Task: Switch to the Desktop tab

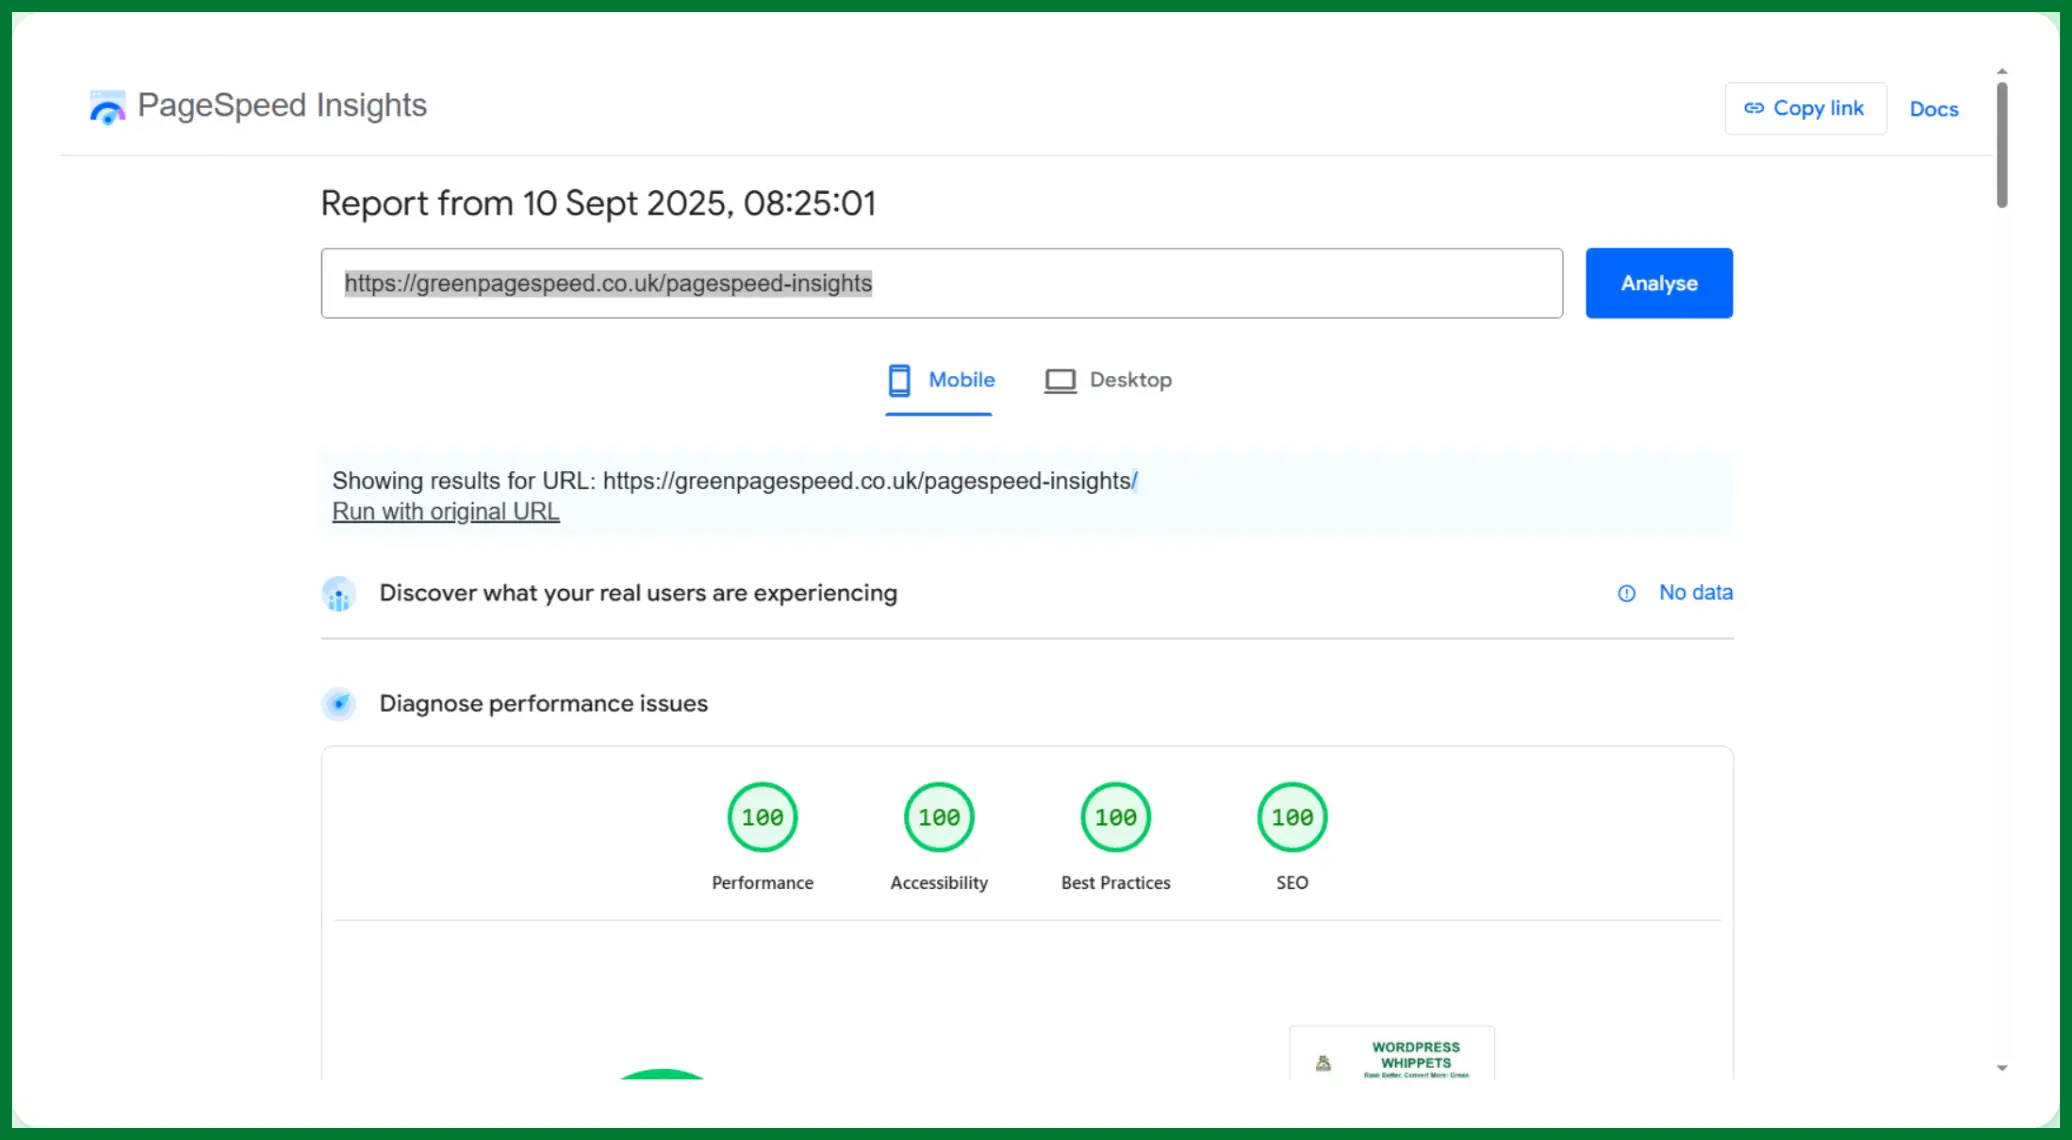Action: click(x=1130, y=380)
